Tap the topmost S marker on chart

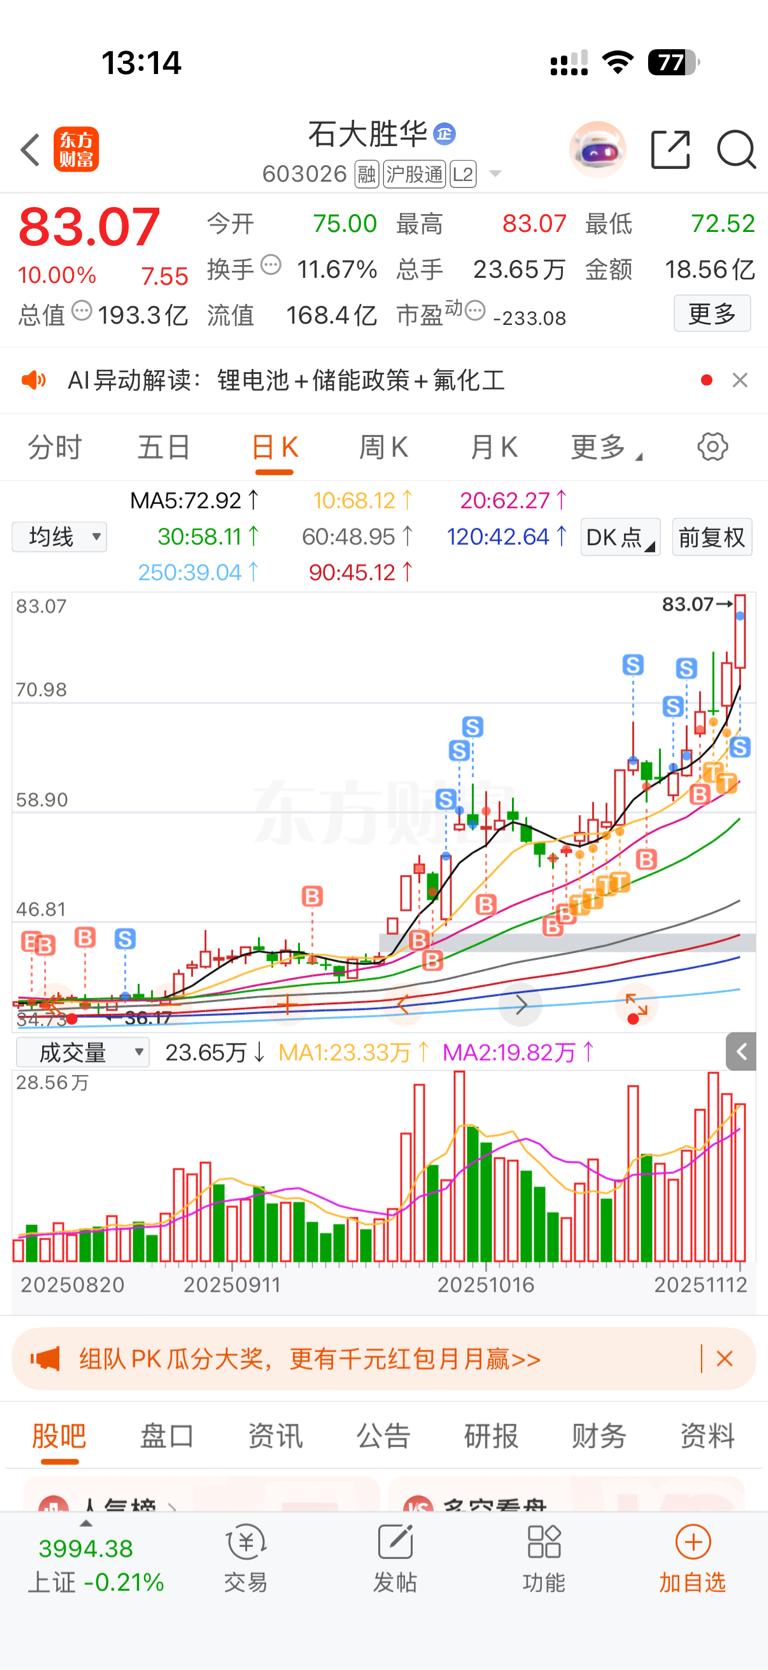pos(633,665)
